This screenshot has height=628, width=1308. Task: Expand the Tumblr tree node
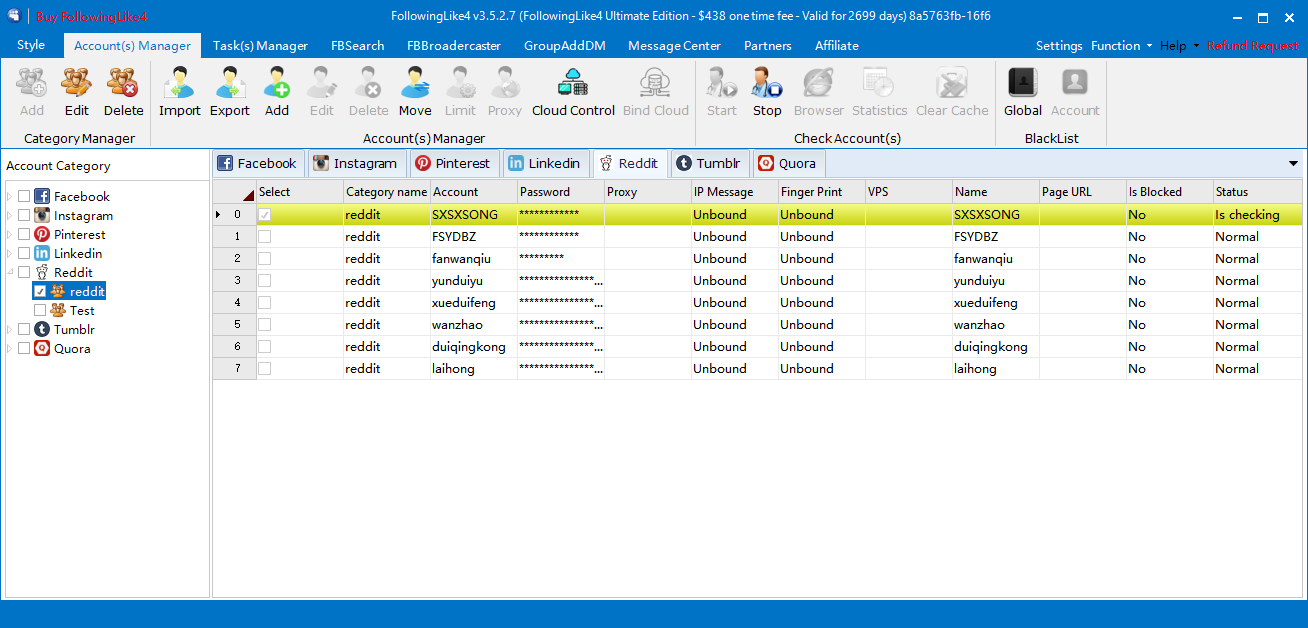tap(10, 330)
